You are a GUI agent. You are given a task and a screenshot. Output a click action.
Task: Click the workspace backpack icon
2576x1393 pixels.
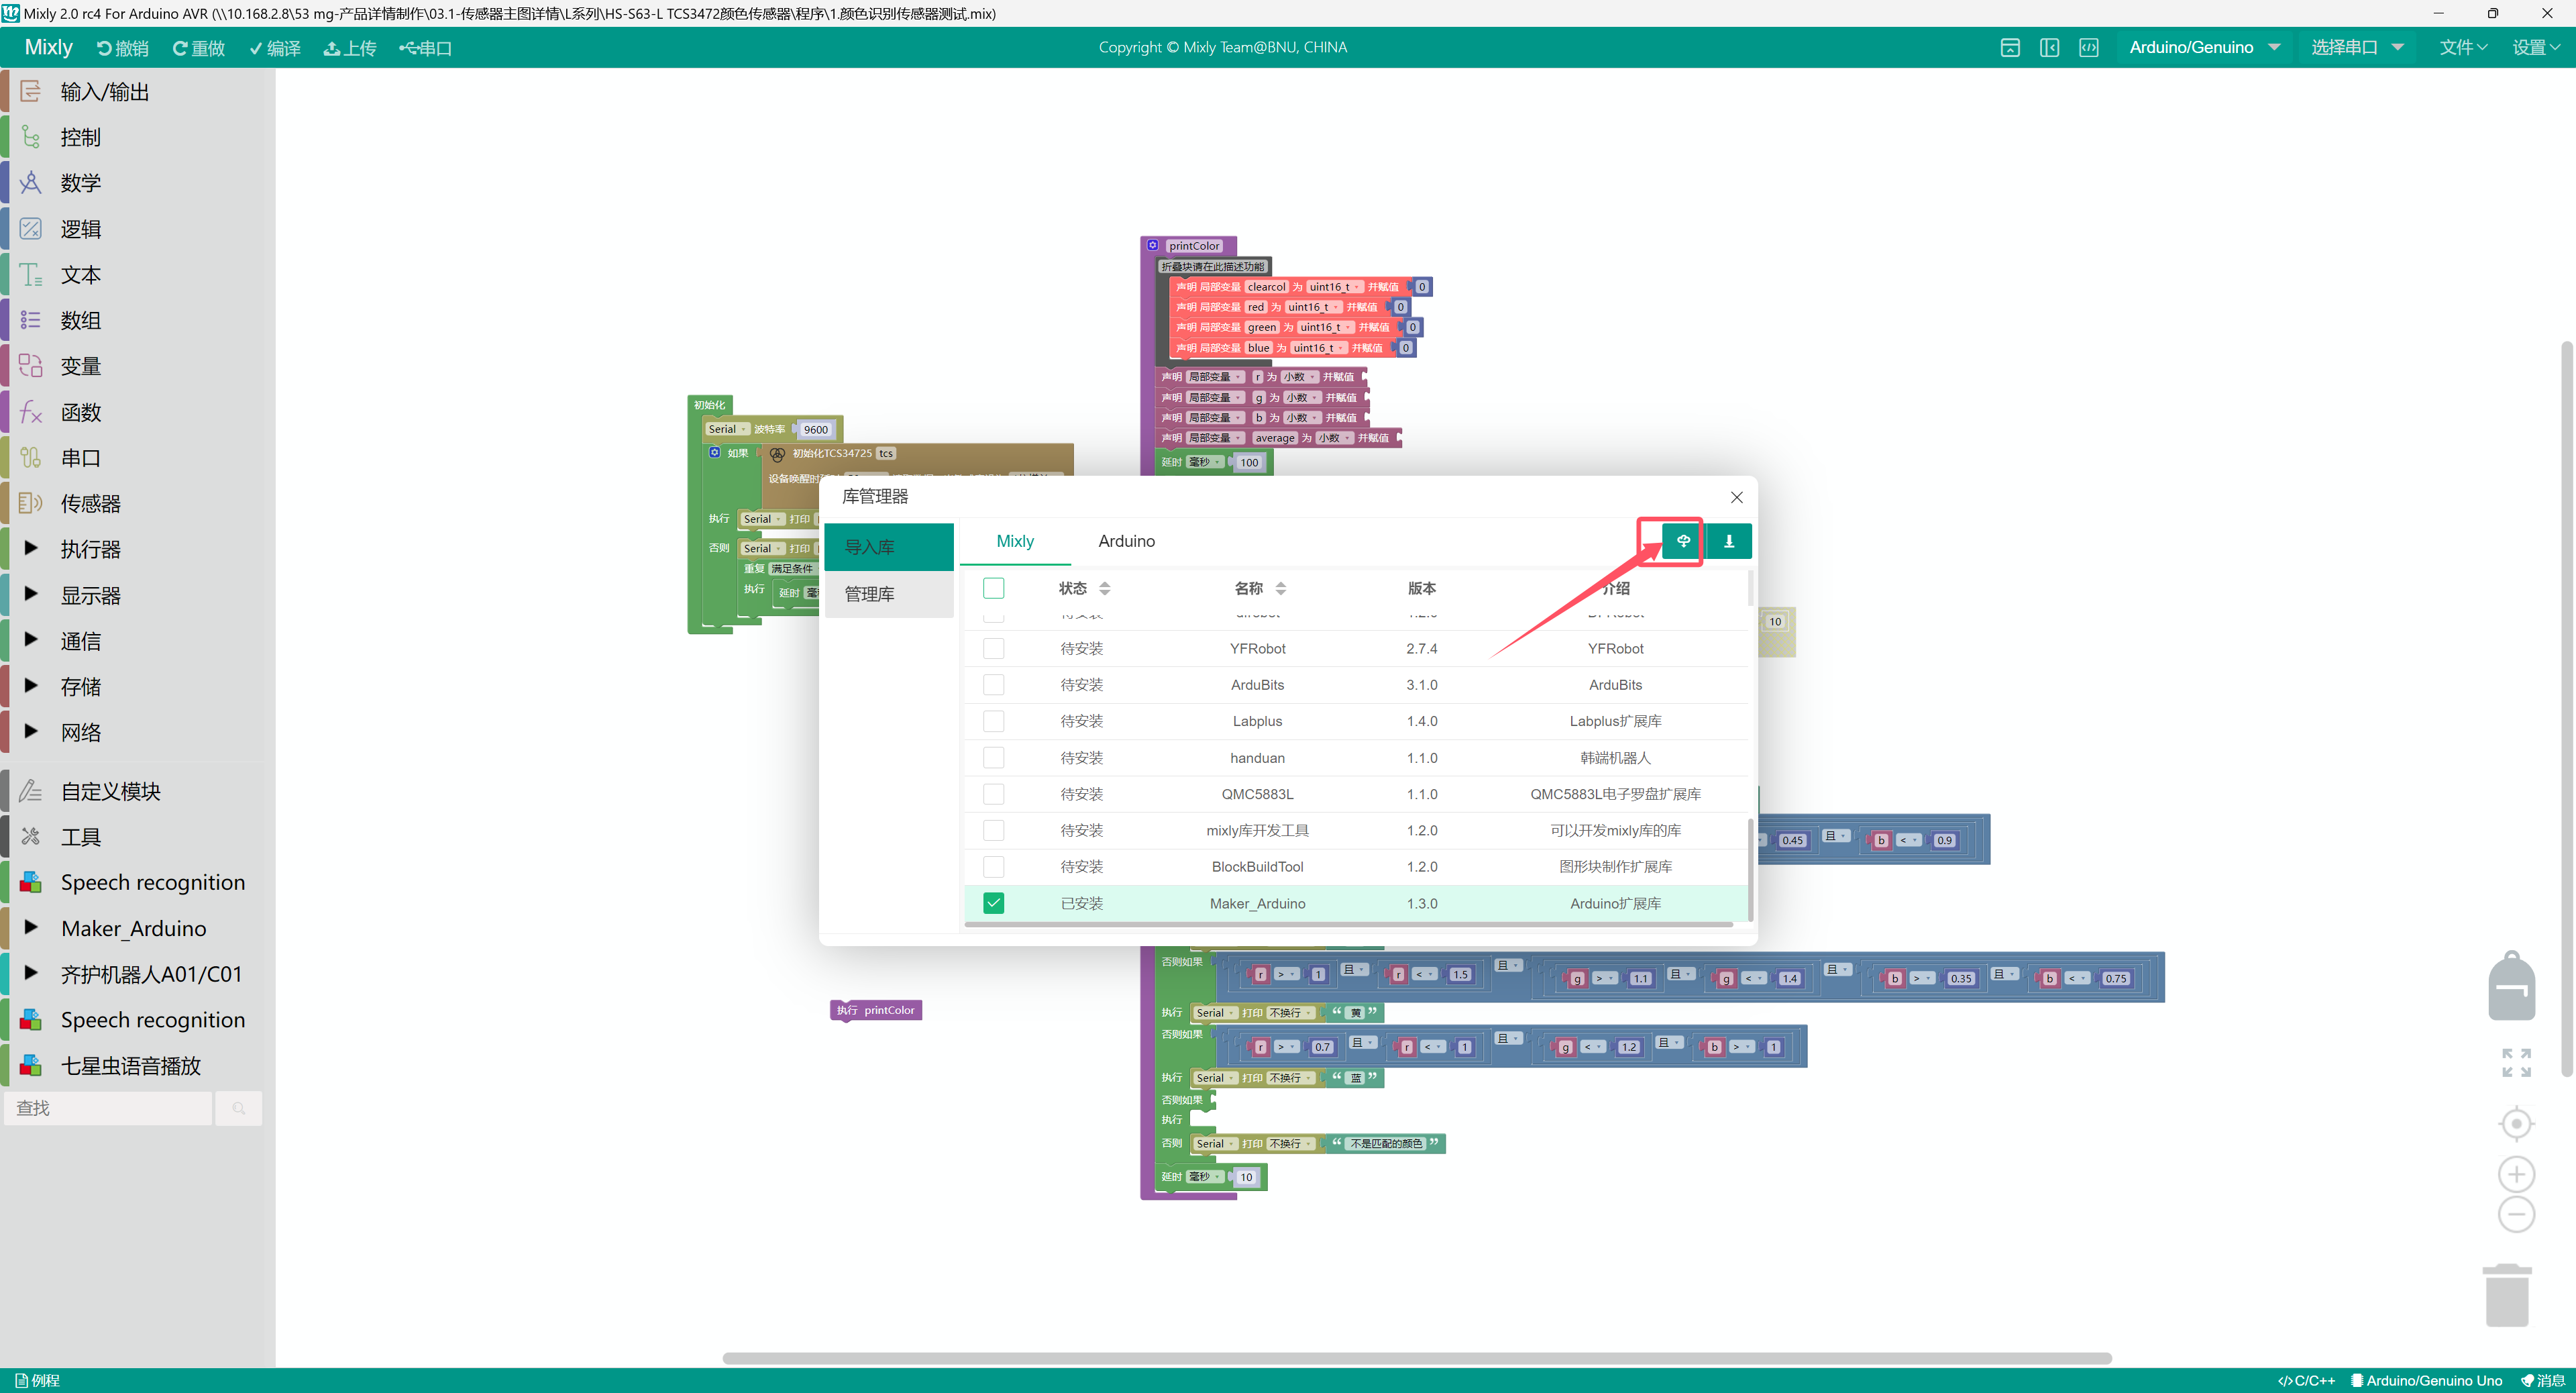pos(2511,987)
